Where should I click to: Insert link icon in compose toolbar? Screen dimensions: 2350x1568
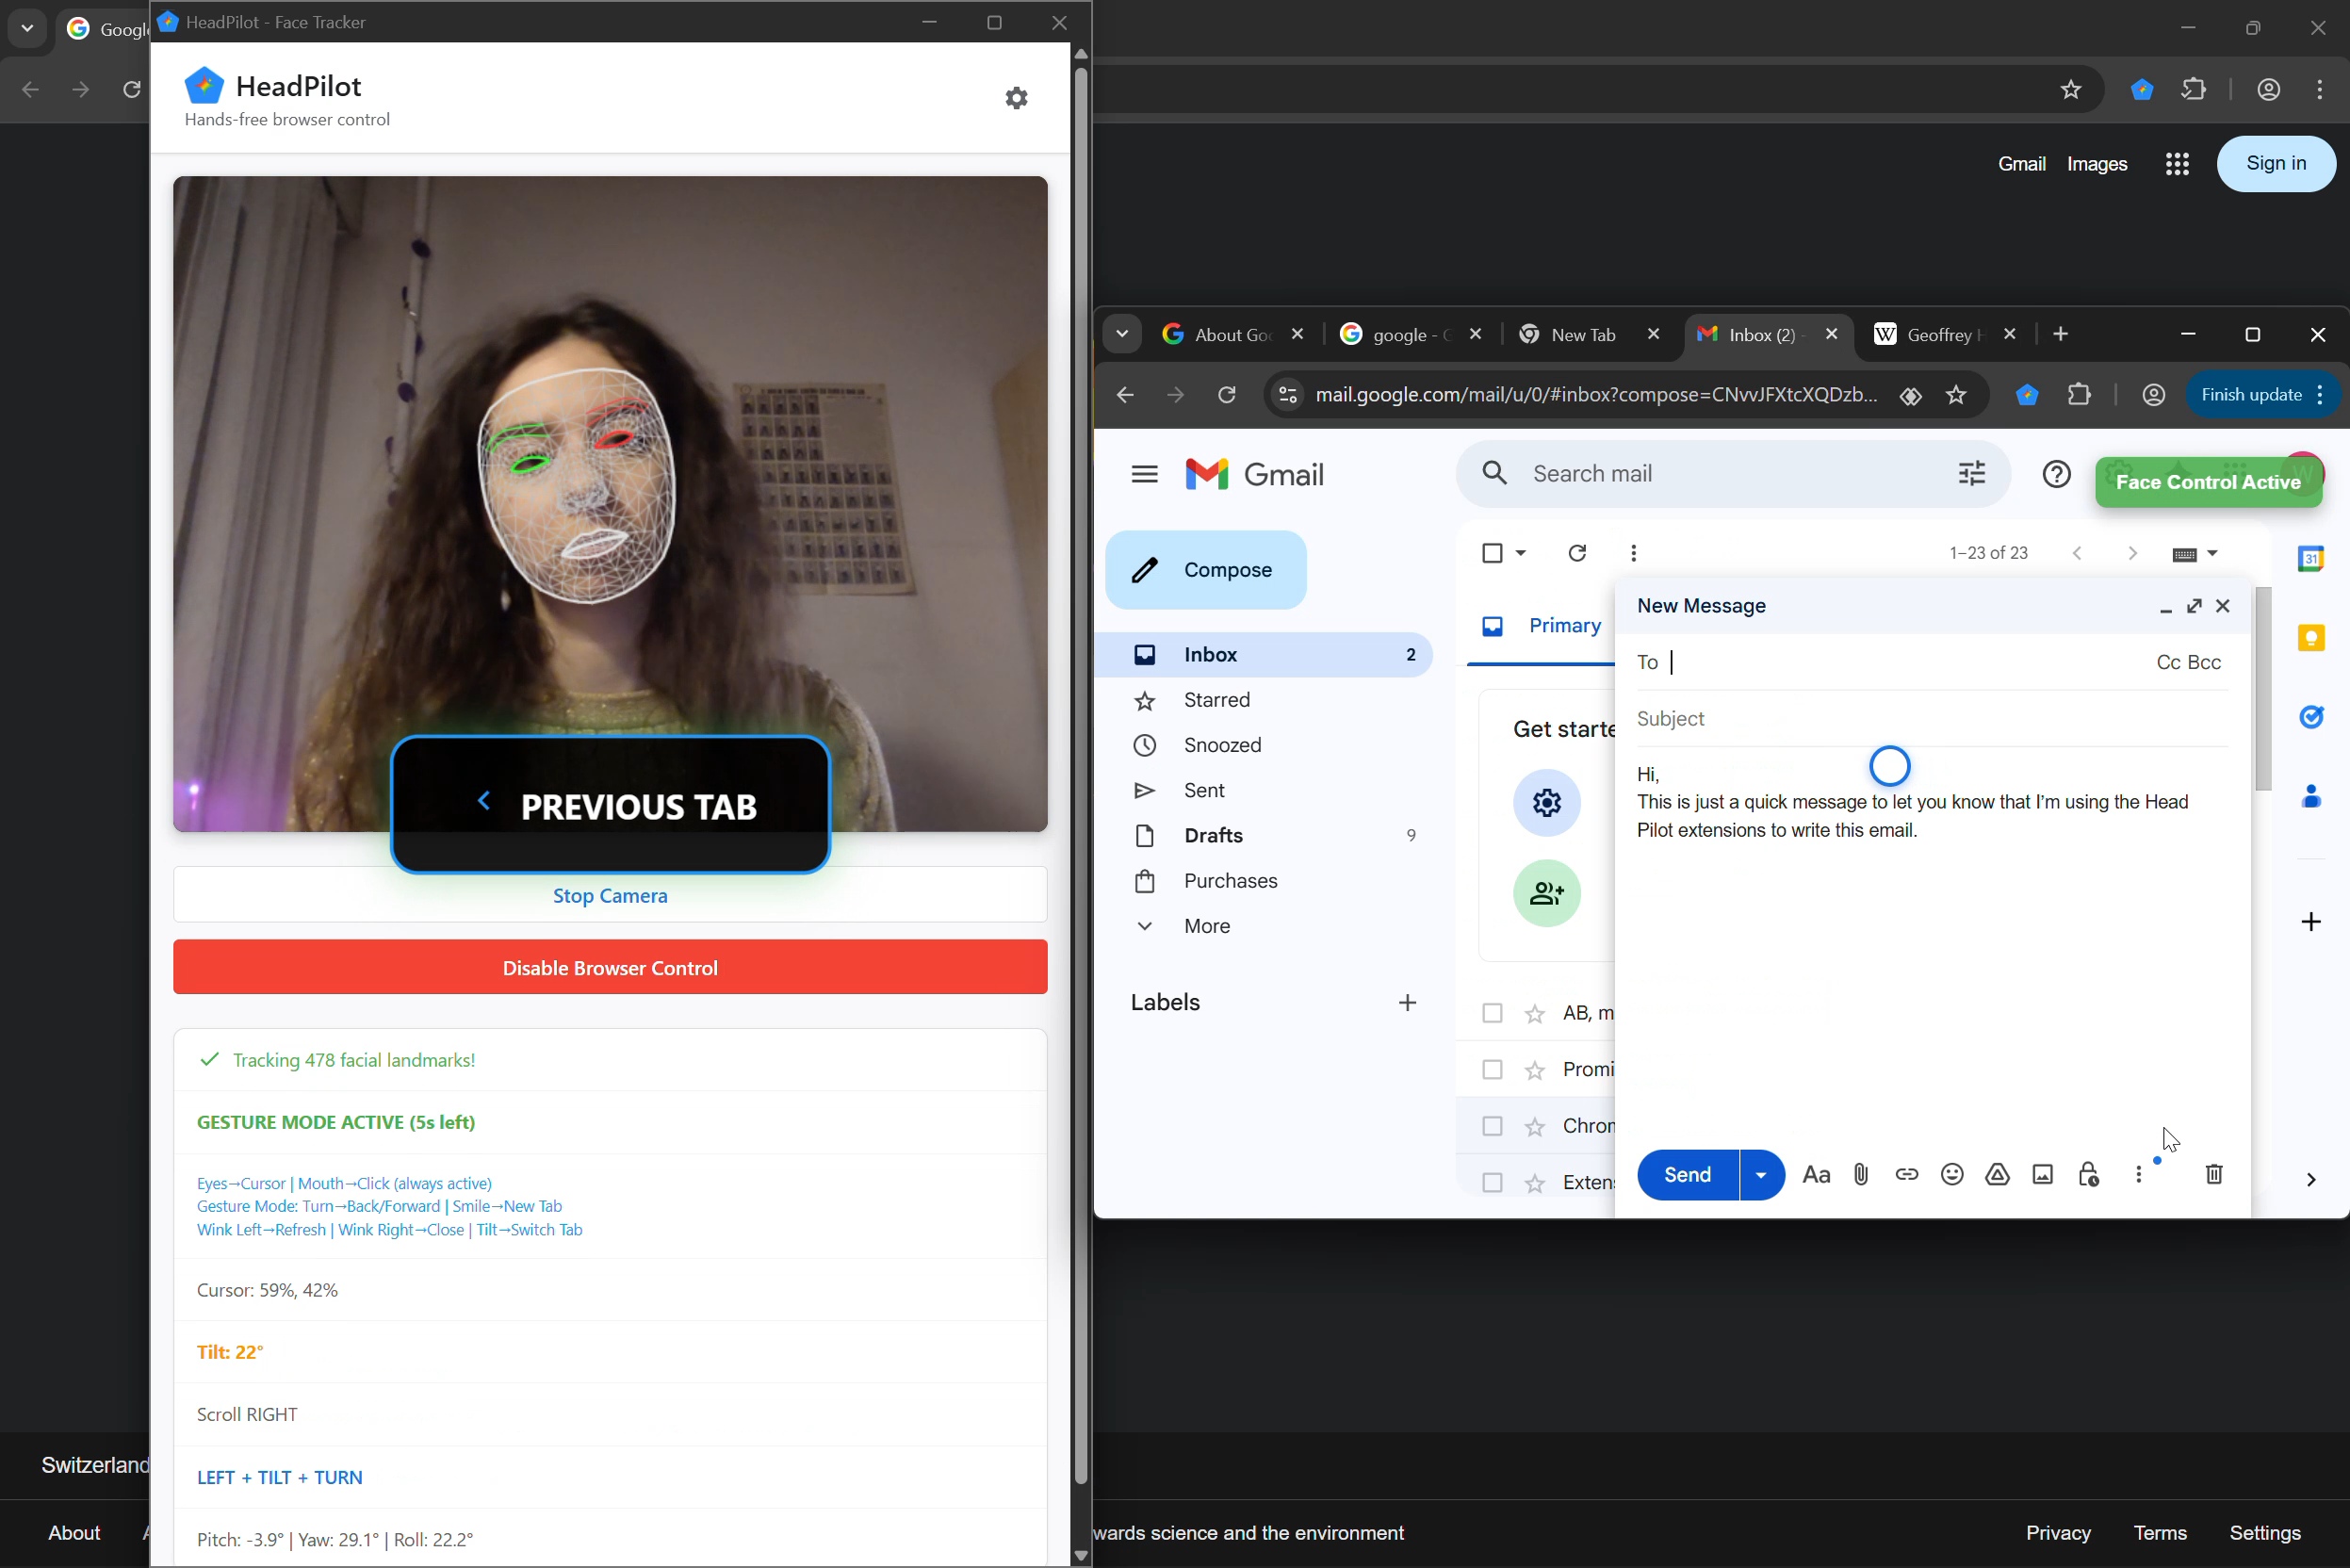1906,1175
